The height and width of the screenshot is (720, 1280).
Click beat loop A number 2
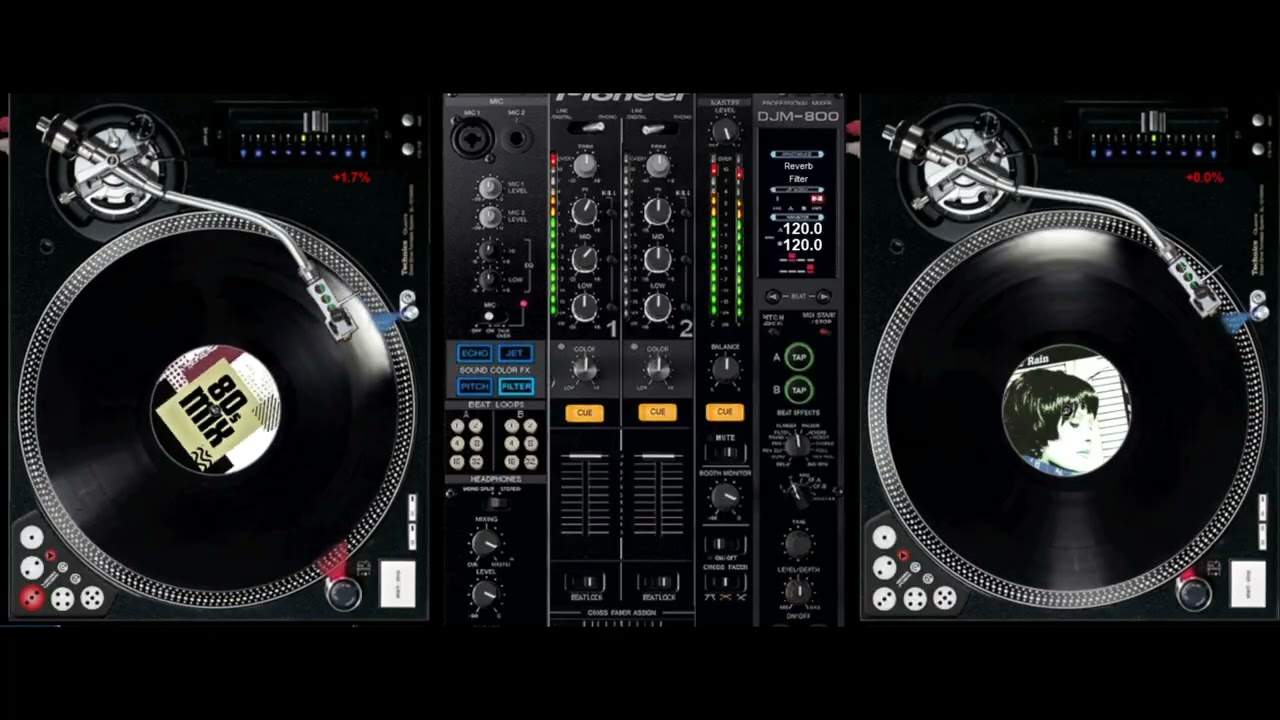pyautogui.click(x=476, y=426)
